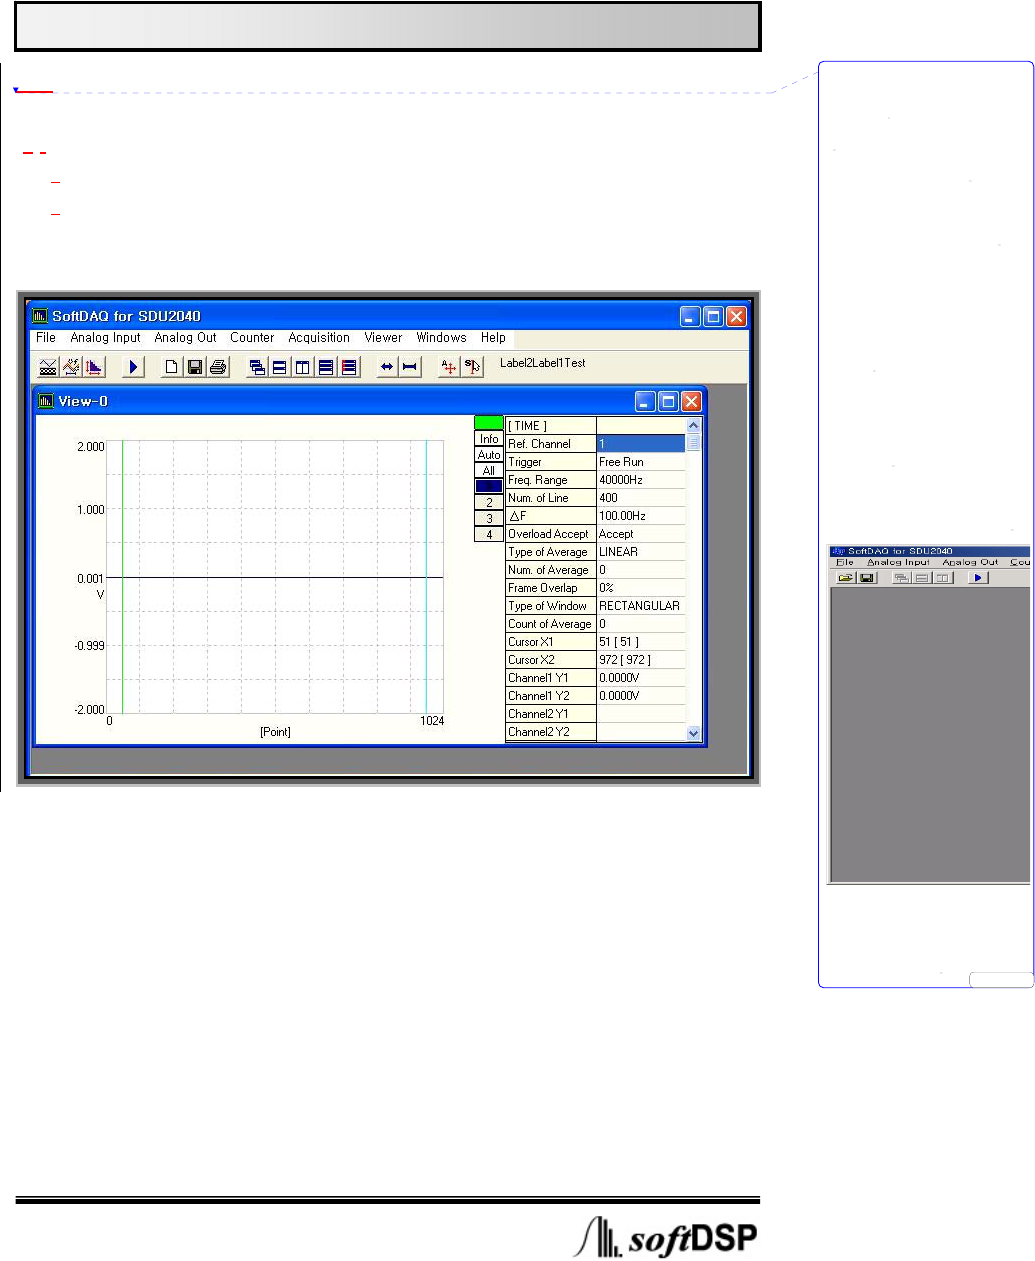Click open-folder icon in small SoftDAQ window
This screenshot has width=1035, height=1261.
click(845, 578)
